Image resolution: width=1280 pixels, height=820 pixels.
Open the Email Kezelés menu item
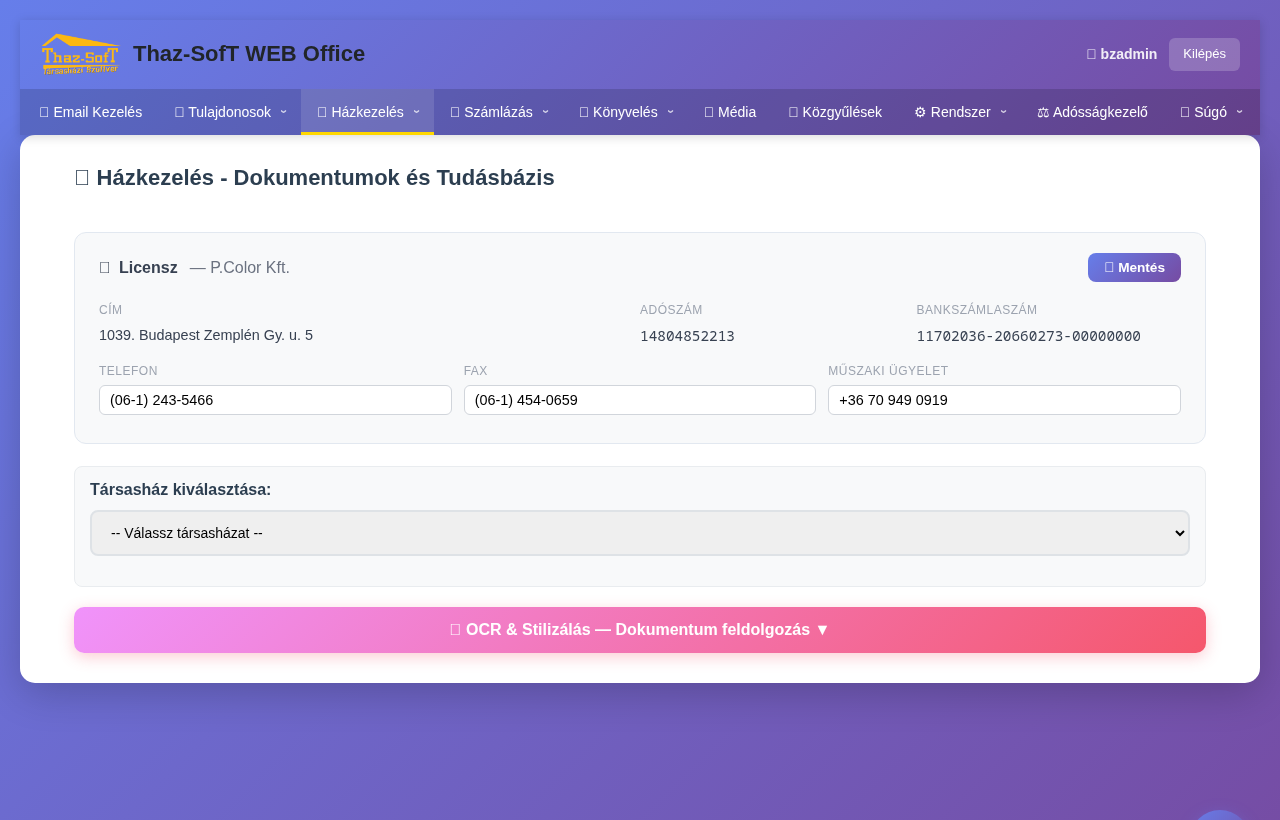click(x=91, y=112)
